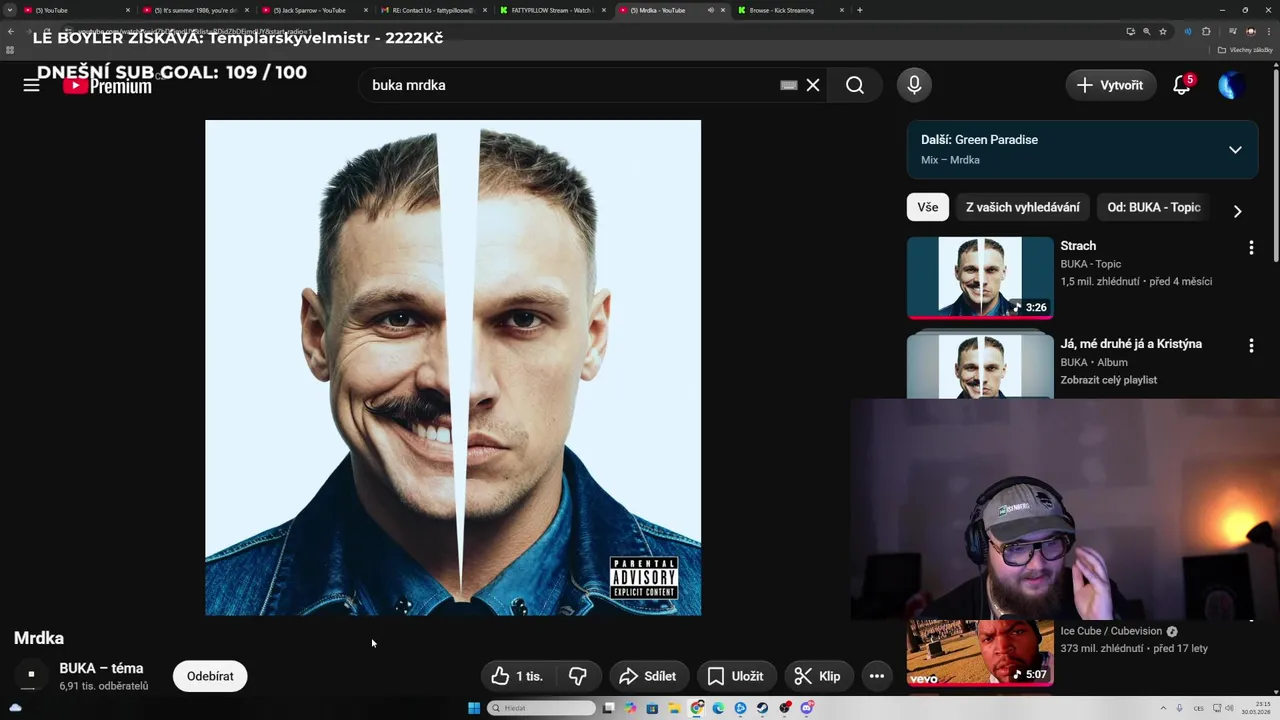1280x720 pixels.
Task: Open the Zobrazit celý playlist link
Action: click(1108, 380)
